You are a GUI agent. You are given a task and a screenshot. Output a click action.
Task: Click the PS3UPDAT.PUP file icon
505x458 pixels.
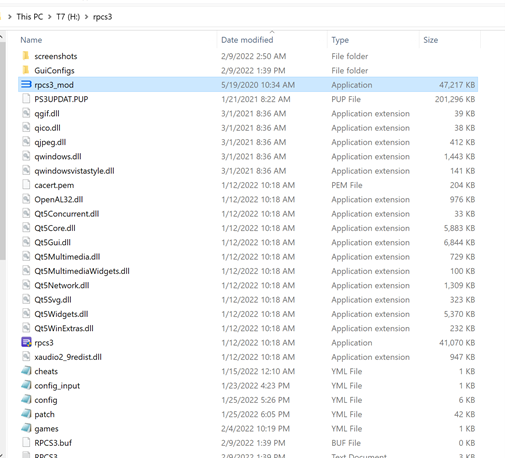click(26, 99)
